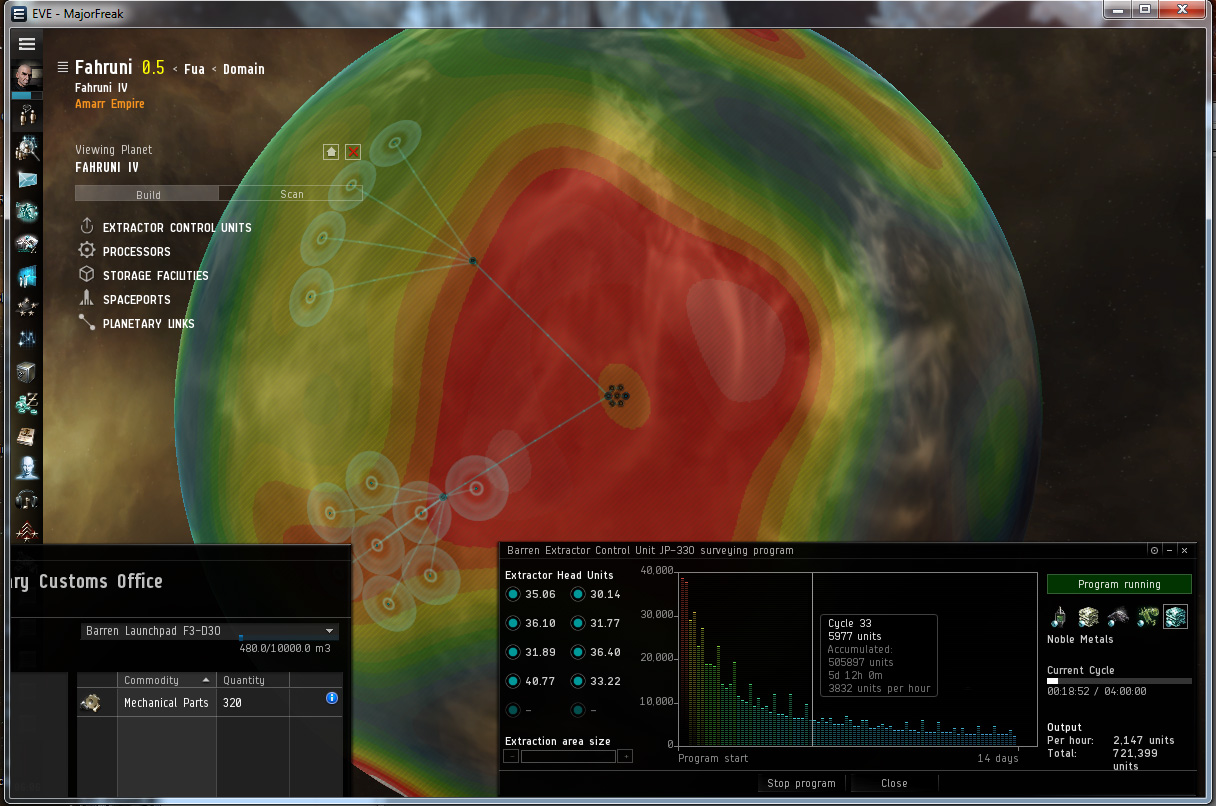
Task: Sort by the Quantity column header
Action: (x=253, y=680)
